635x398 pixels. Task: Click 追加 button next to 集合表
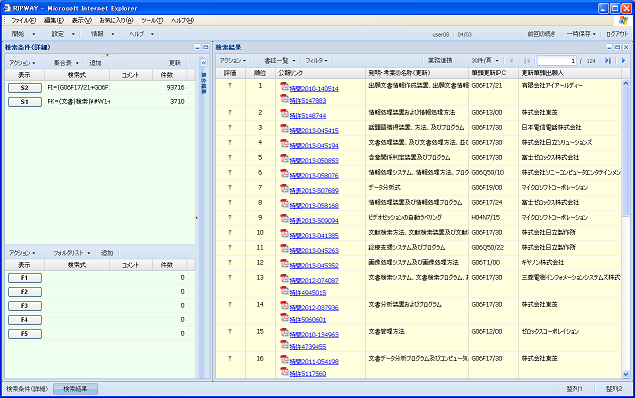tap(95, 63)
